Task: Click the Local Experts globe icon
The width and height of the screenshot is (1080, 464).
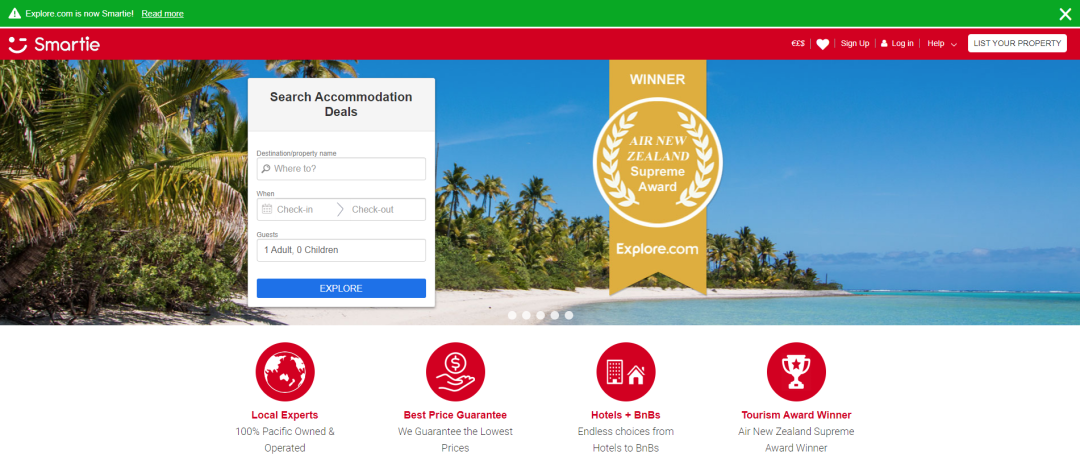Action: point(285,372)
